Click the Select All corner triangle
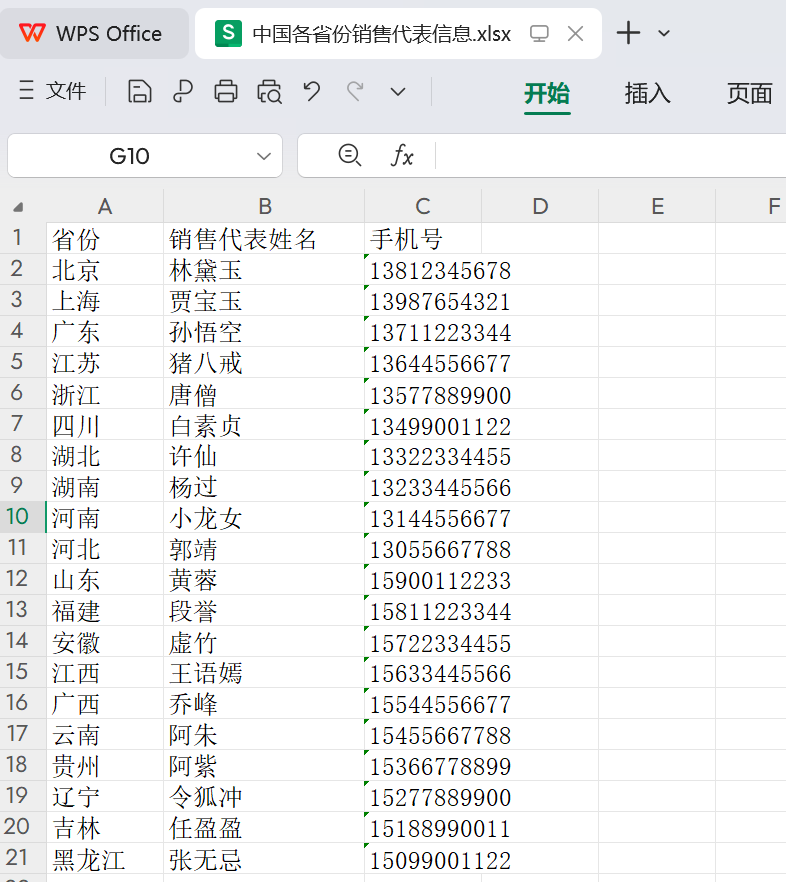Viewport: 786px width, 882px height. click(18, 207)
